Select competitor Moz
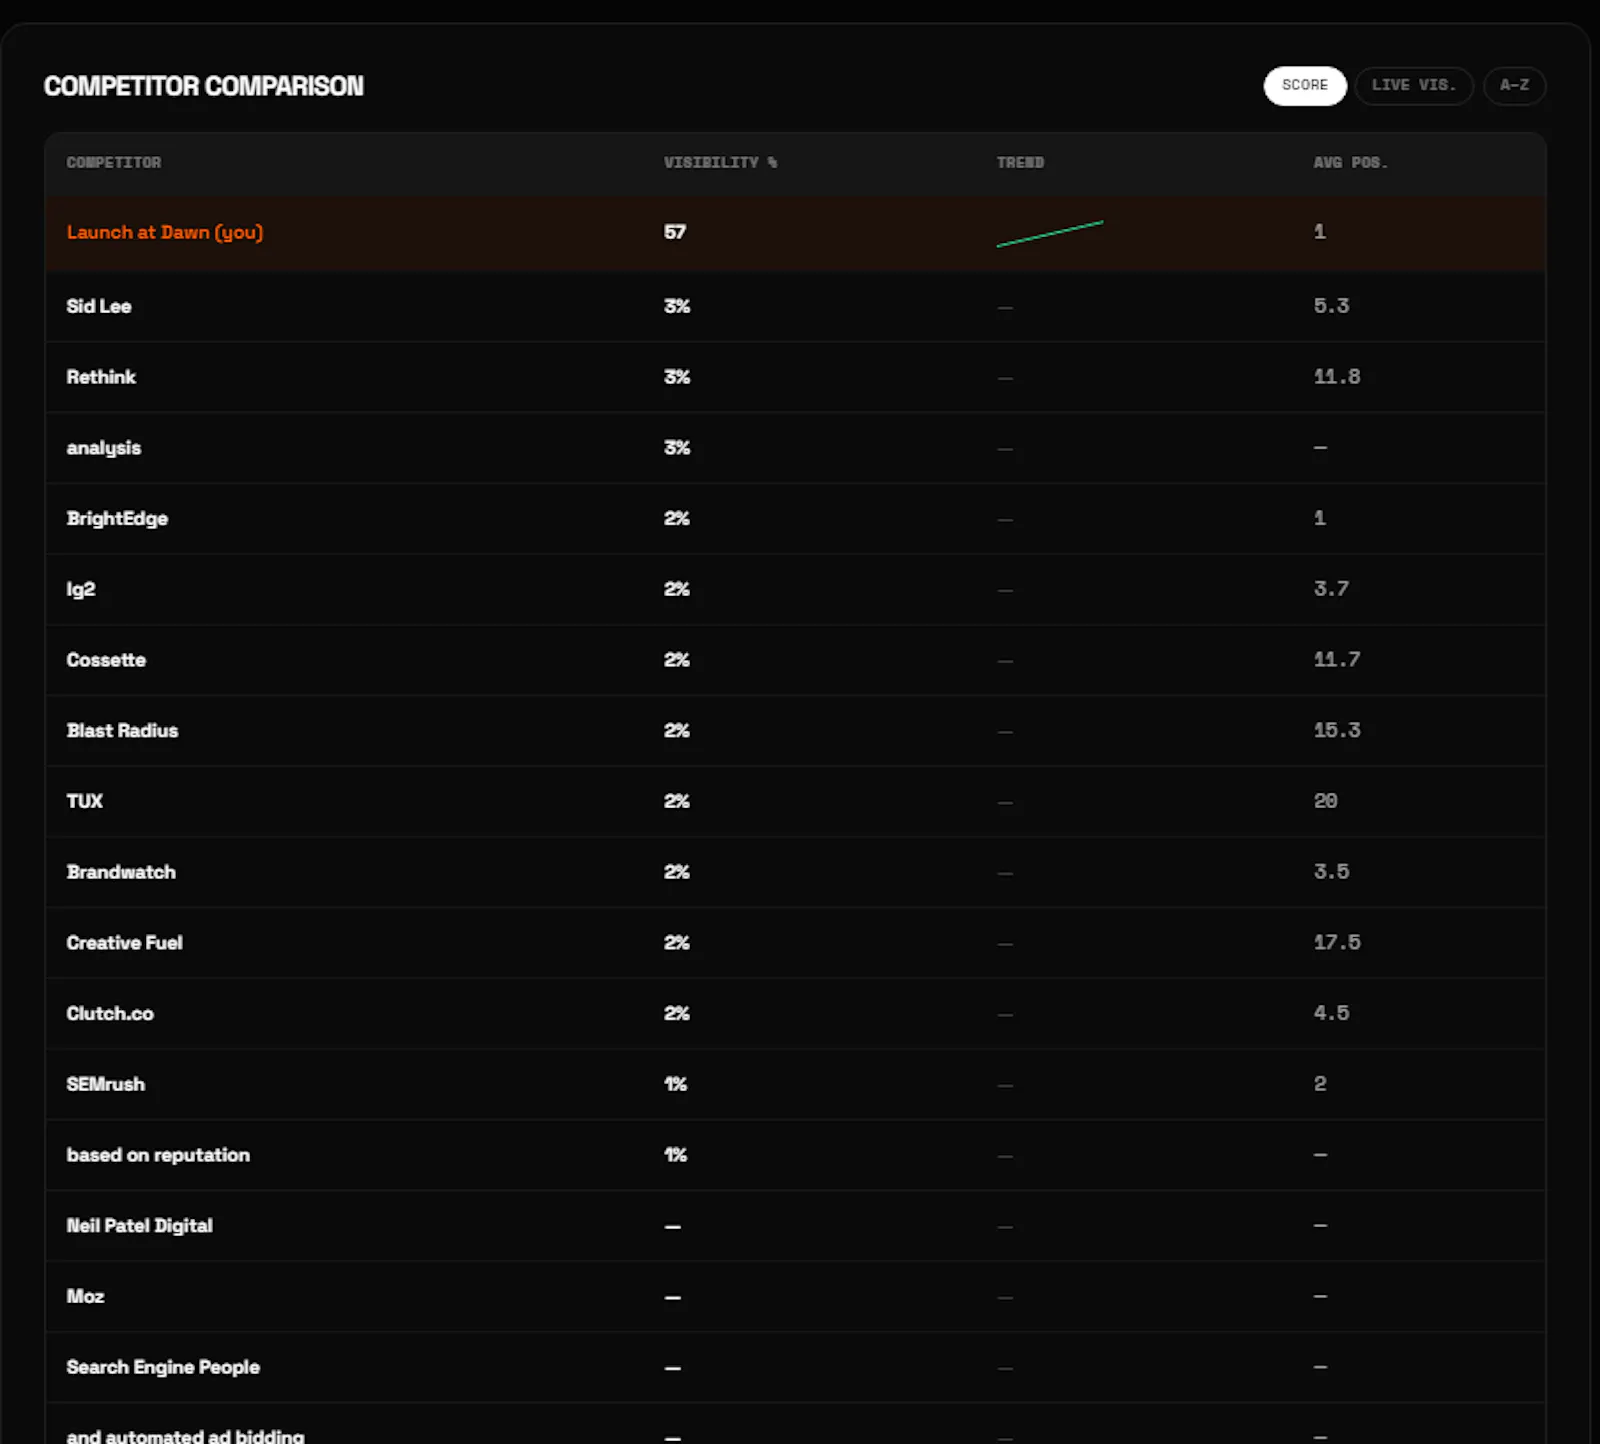This screenshot has height=1444, width=1600. 85,1296
